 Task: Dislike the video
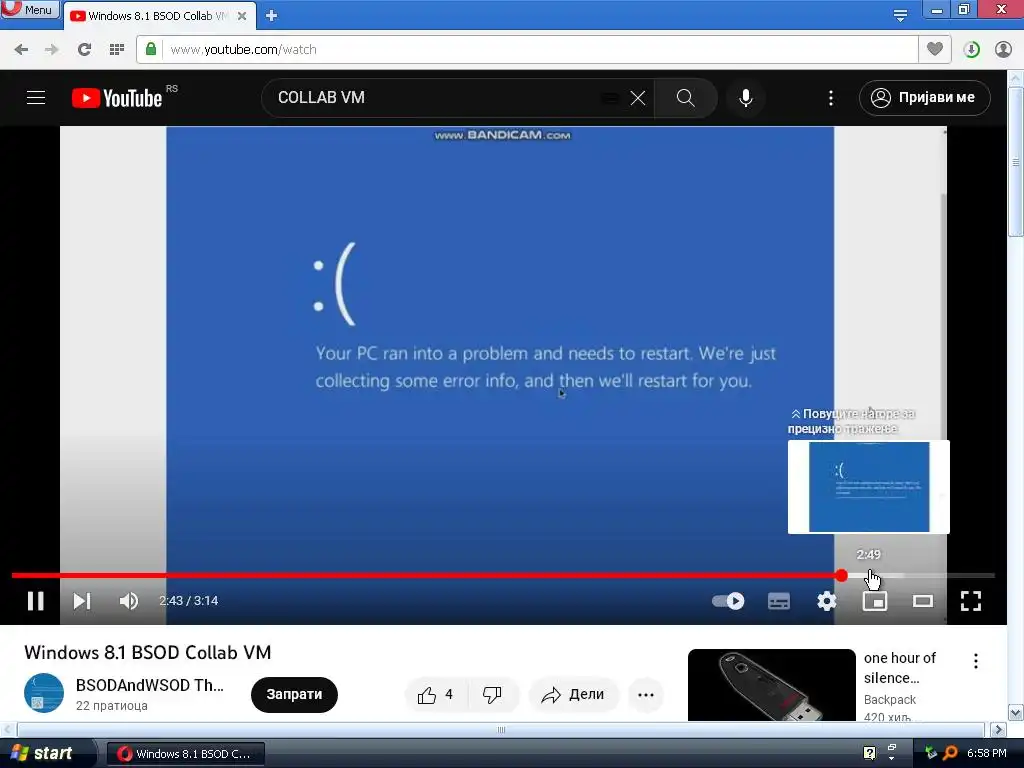492,694
